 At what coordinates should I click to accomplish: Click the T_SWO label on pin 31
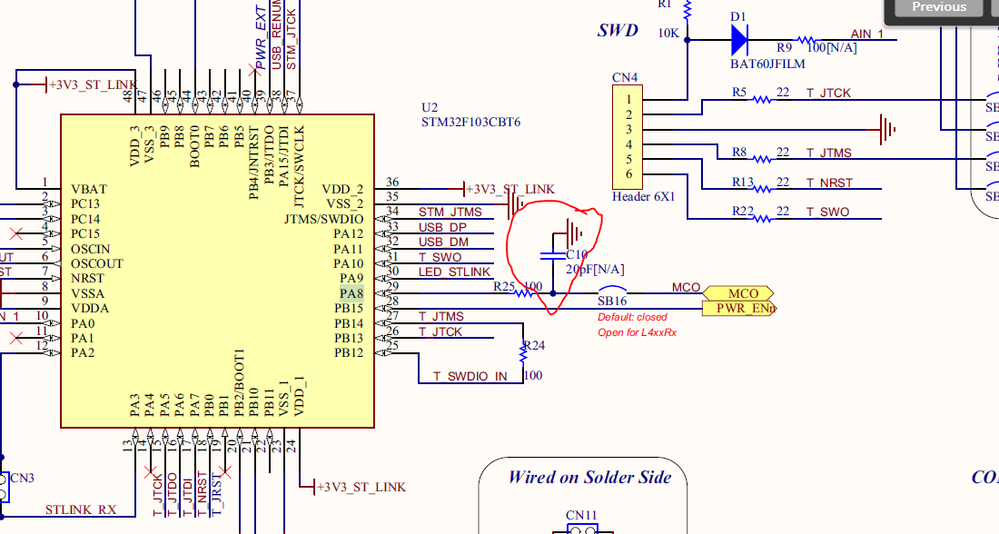pos(440,257)
